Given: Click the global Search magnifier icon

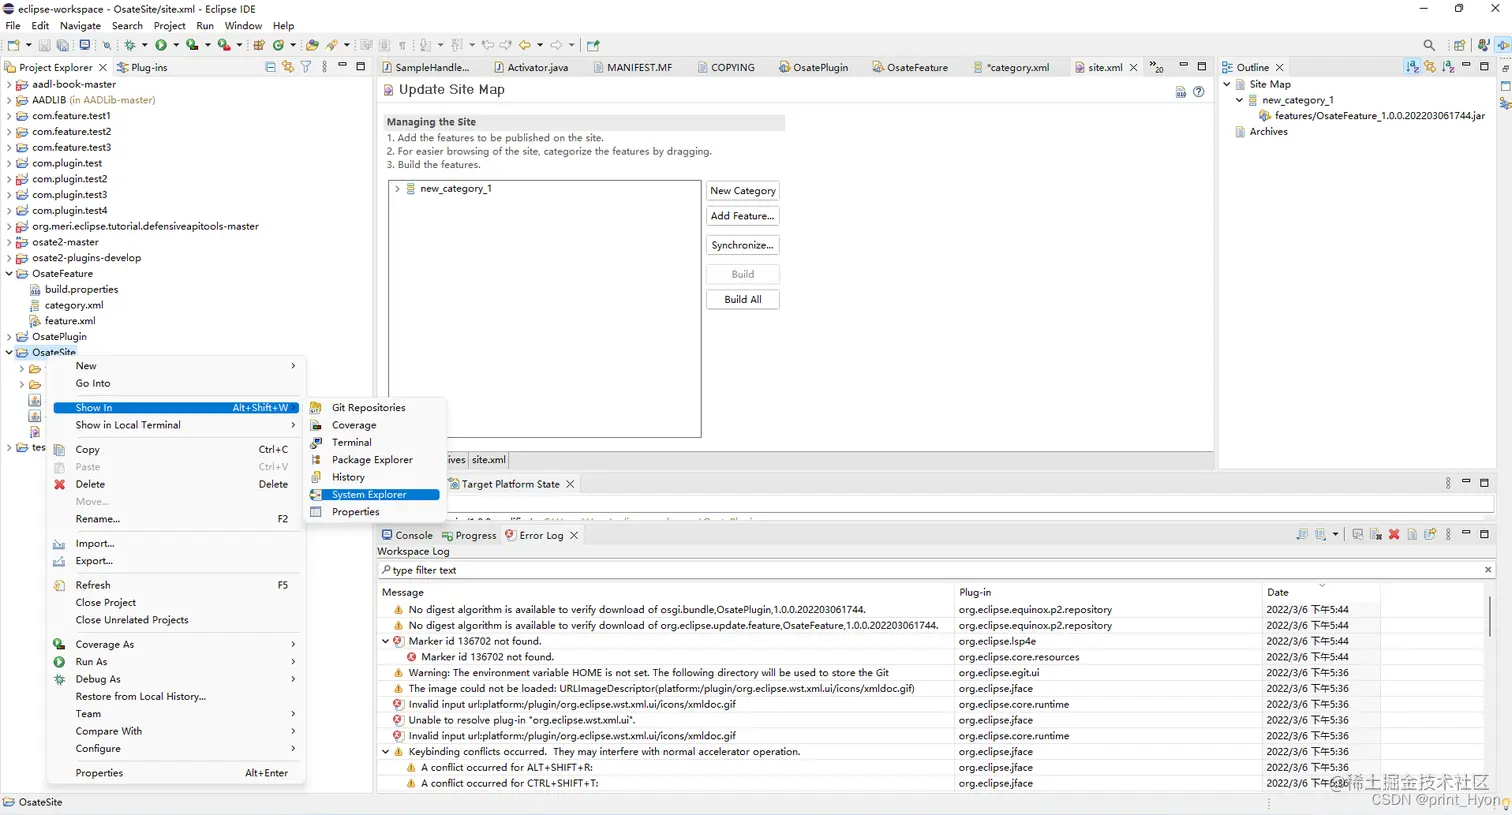Looking at the screenshot, I should 1429,45.
